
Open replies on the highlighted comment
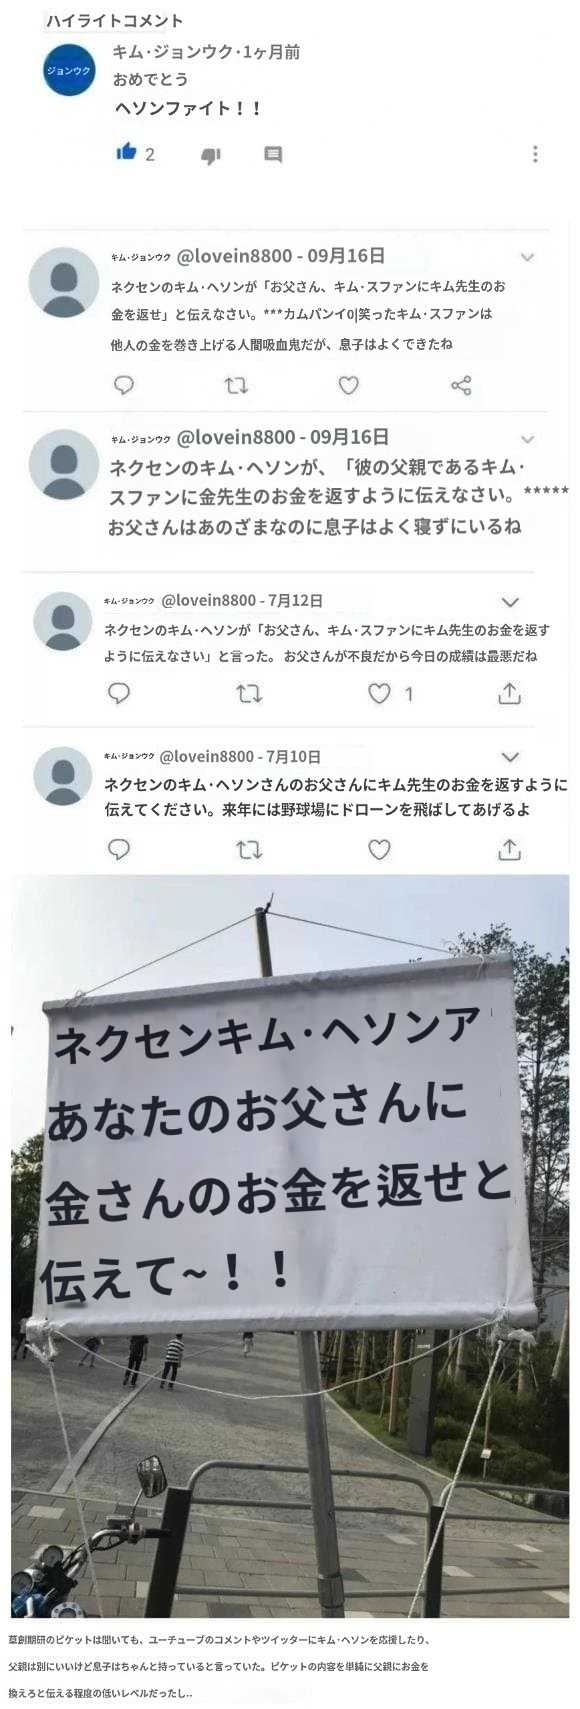tap(273, 154)
